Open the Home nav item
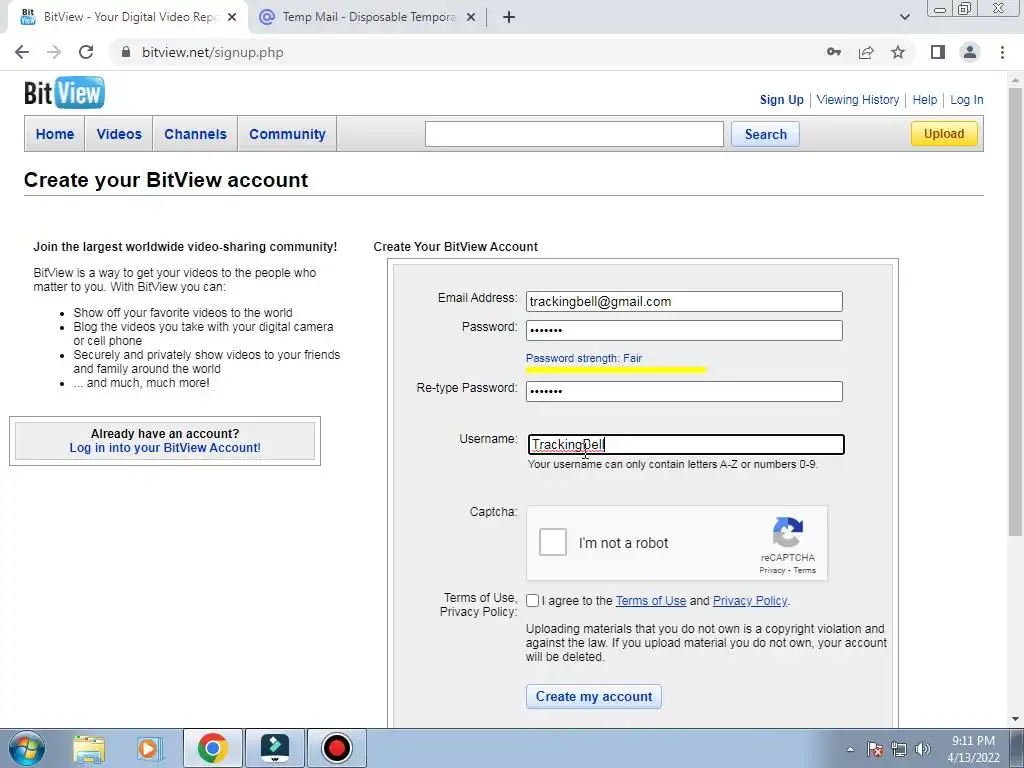This screenshot has width=1024, height=768. 55,134
